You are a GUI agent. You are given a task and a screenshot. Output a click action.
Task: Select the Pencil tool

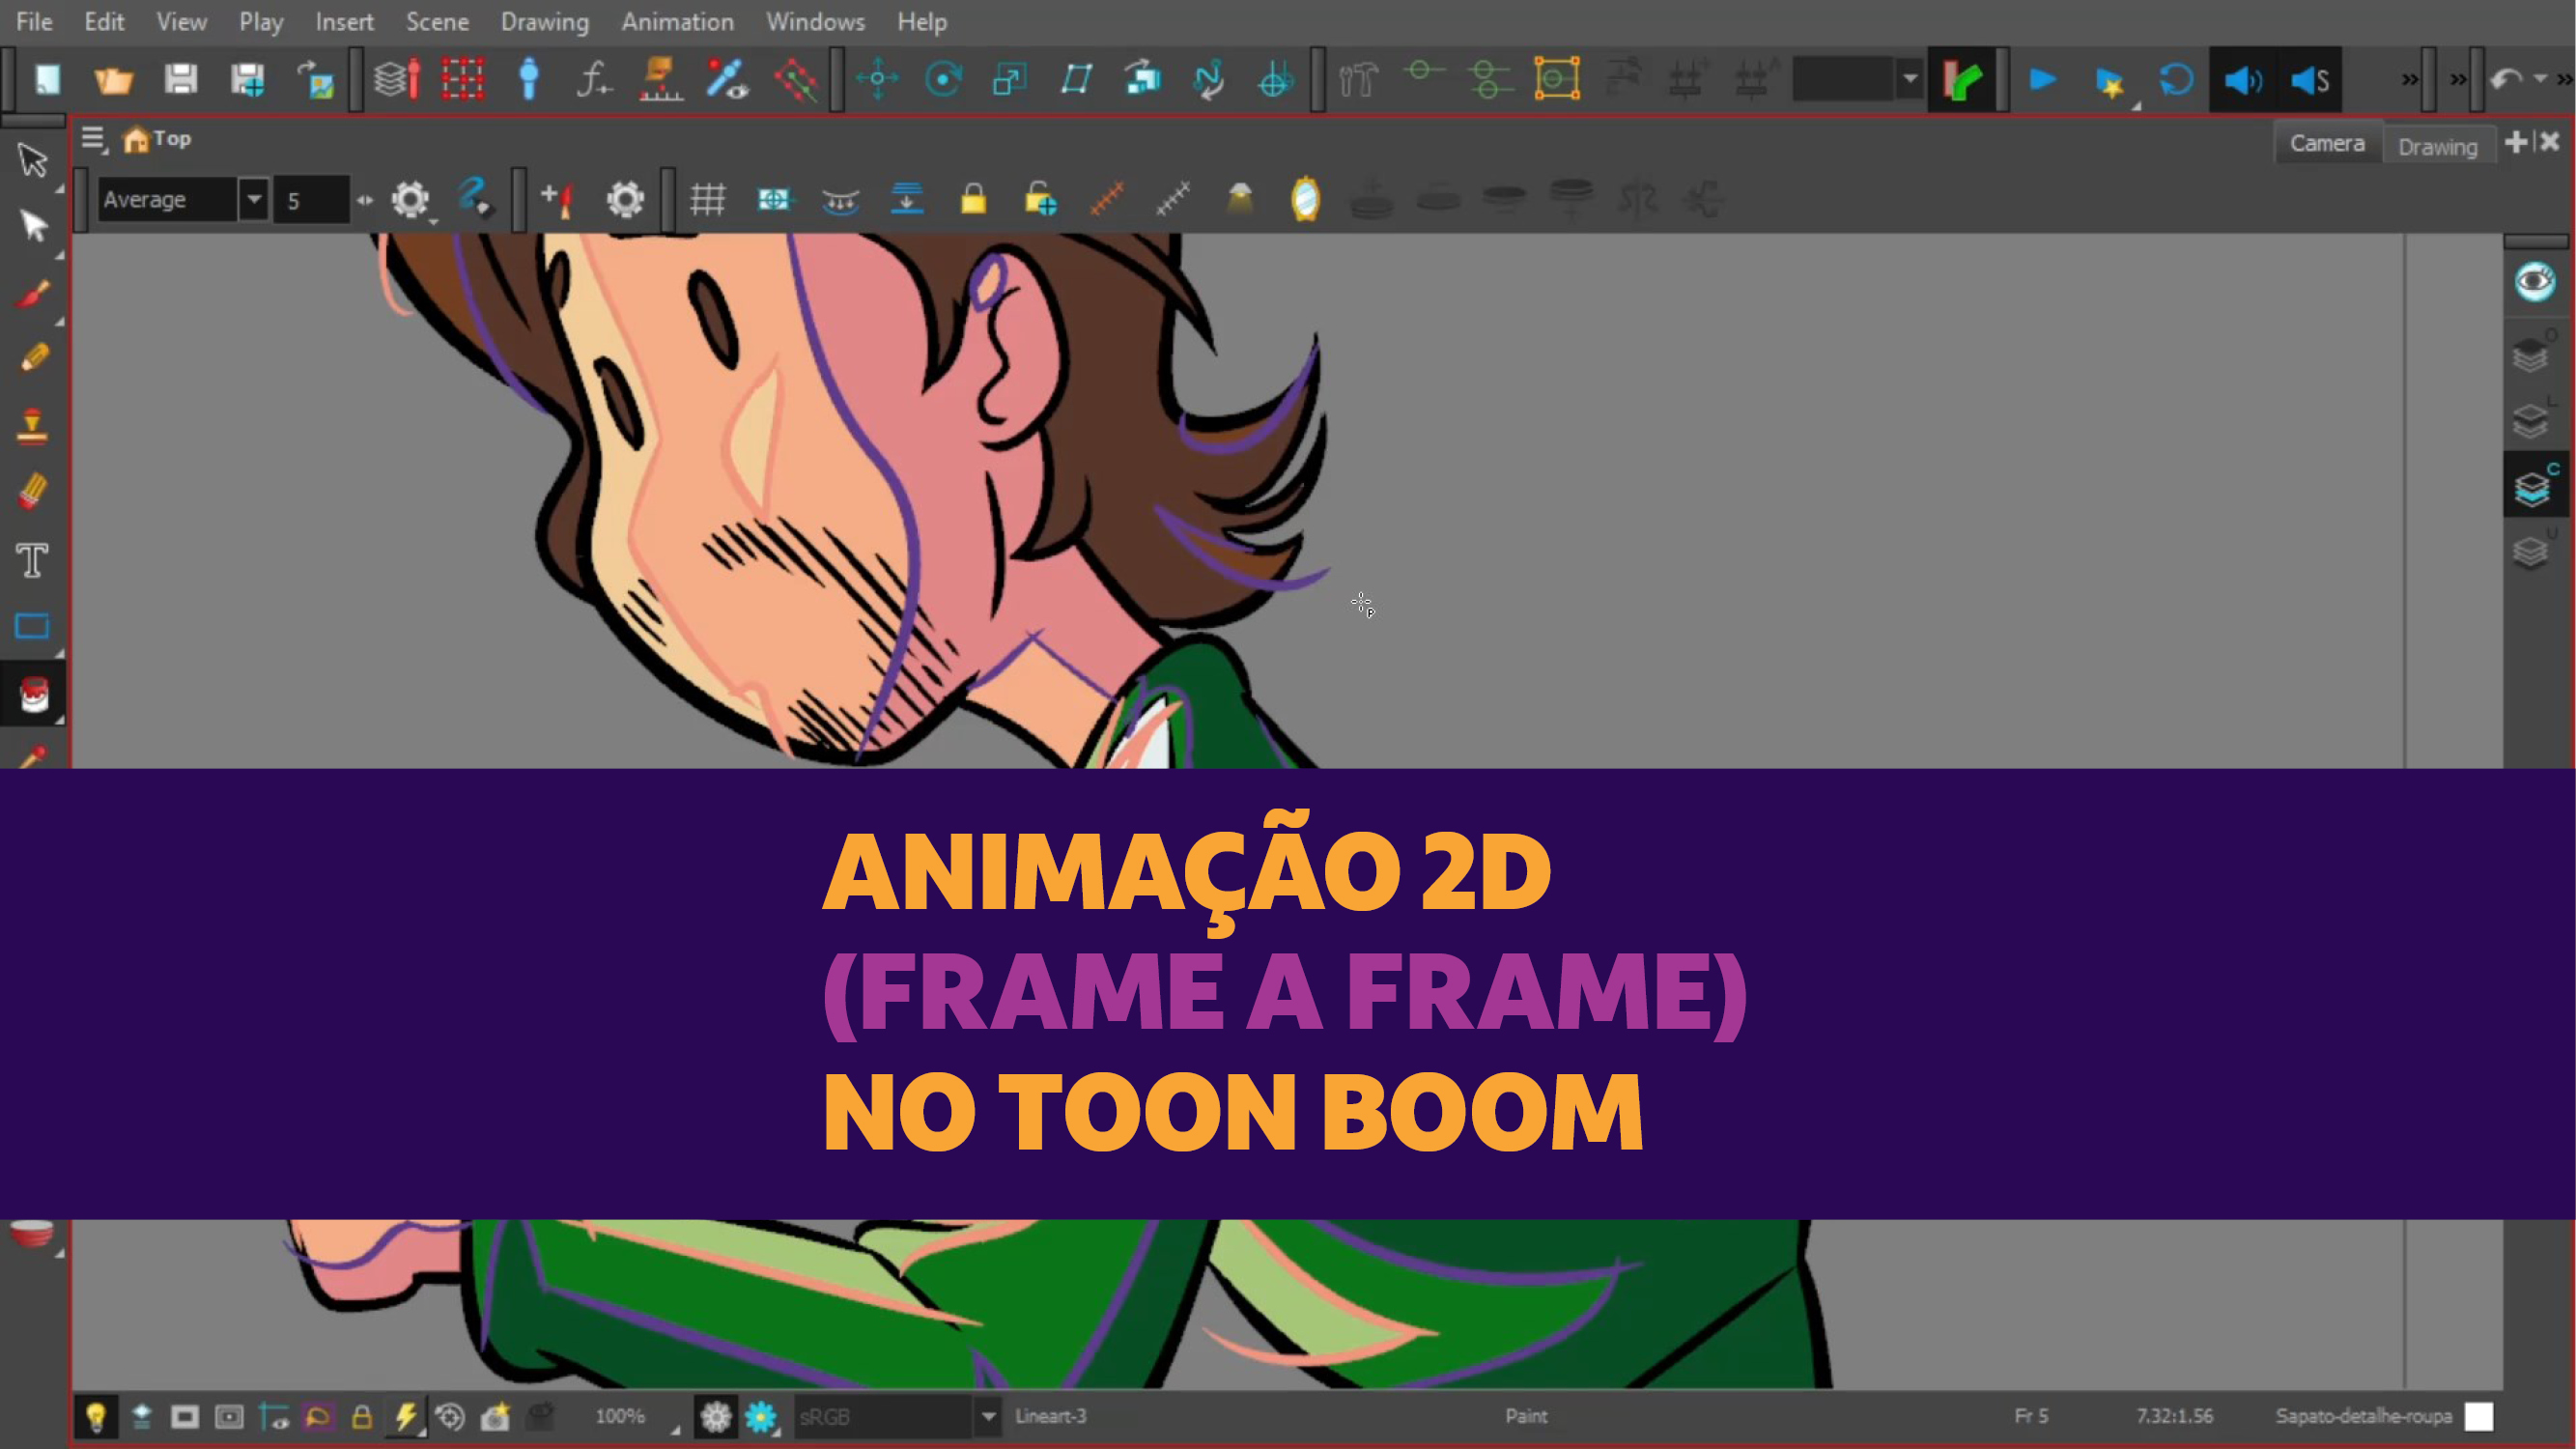point(32,353)
